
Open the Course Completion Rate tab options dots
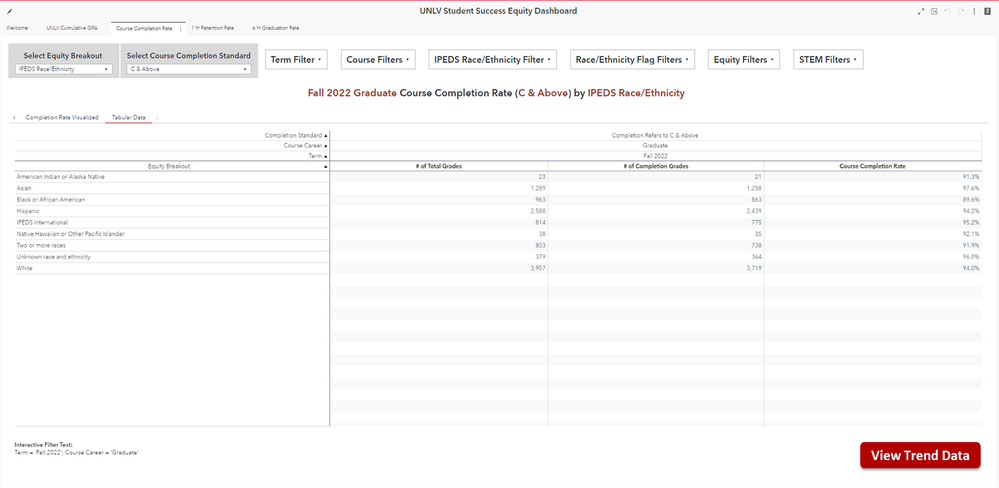(180, 29)
